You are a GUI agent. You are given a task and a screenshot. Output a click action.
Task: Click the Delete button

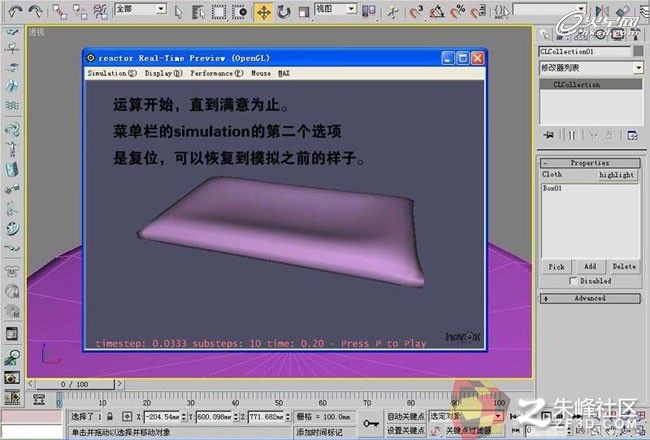(624, 267)
